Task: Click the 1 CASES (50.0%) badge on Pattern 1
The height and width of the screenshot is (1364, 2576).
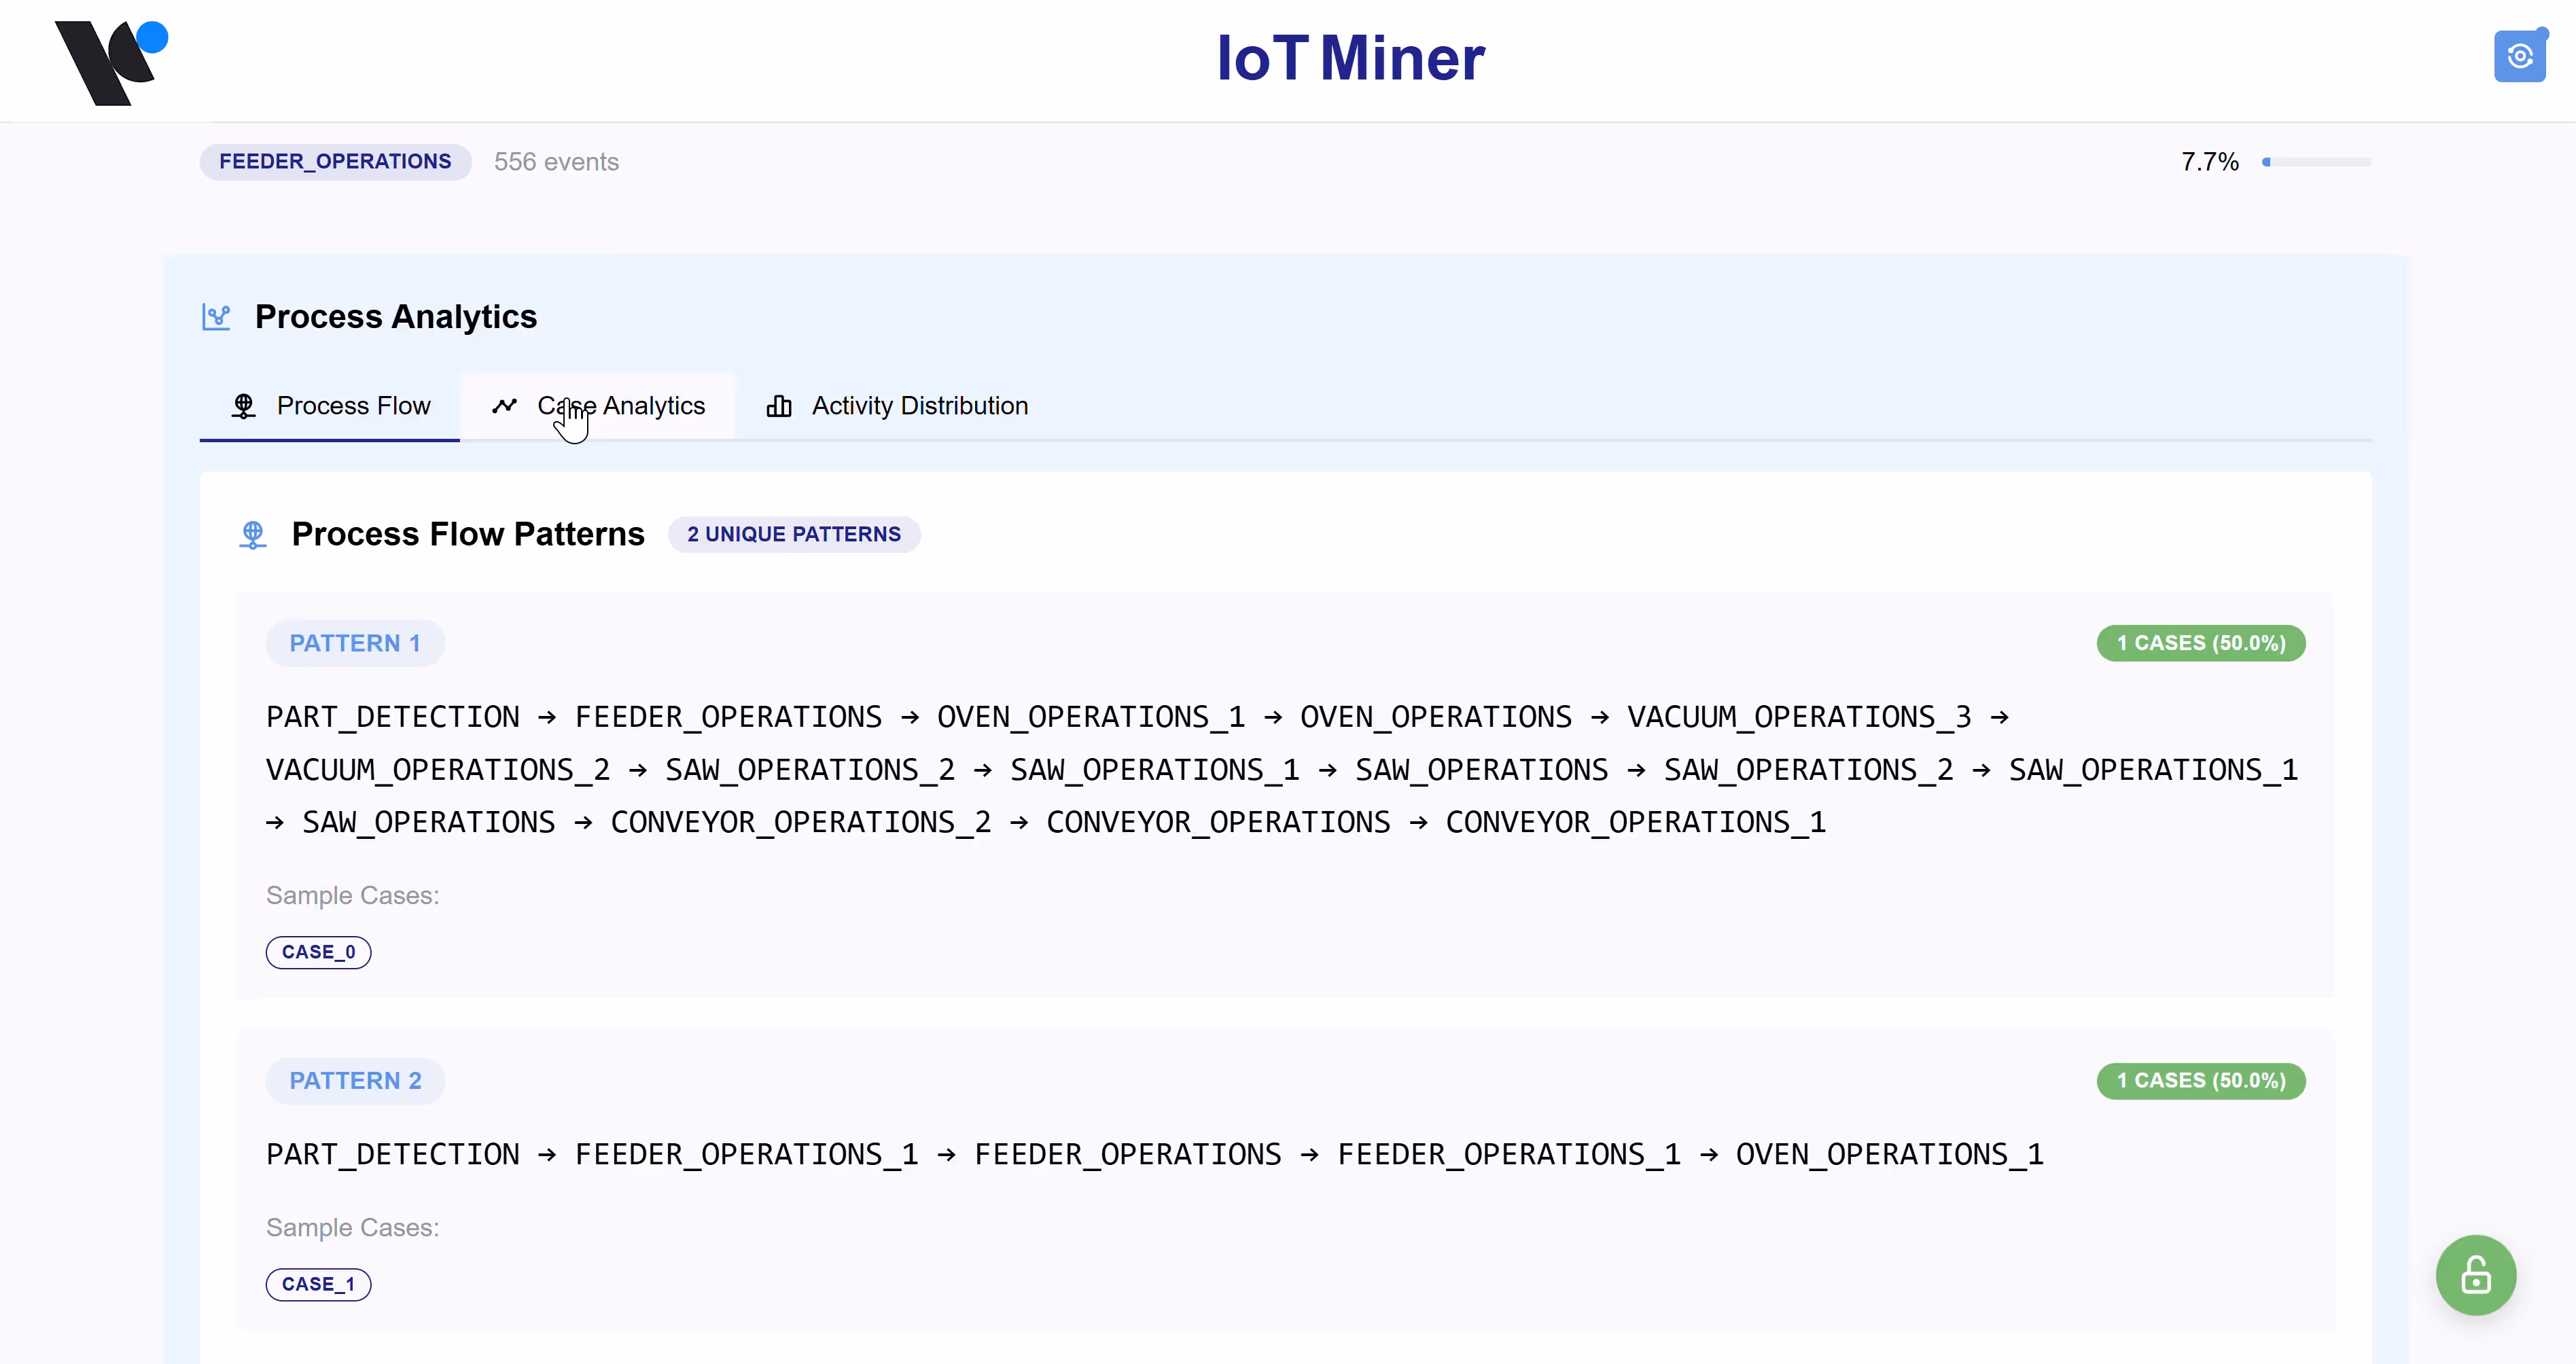Action: tap(2200, 643)
